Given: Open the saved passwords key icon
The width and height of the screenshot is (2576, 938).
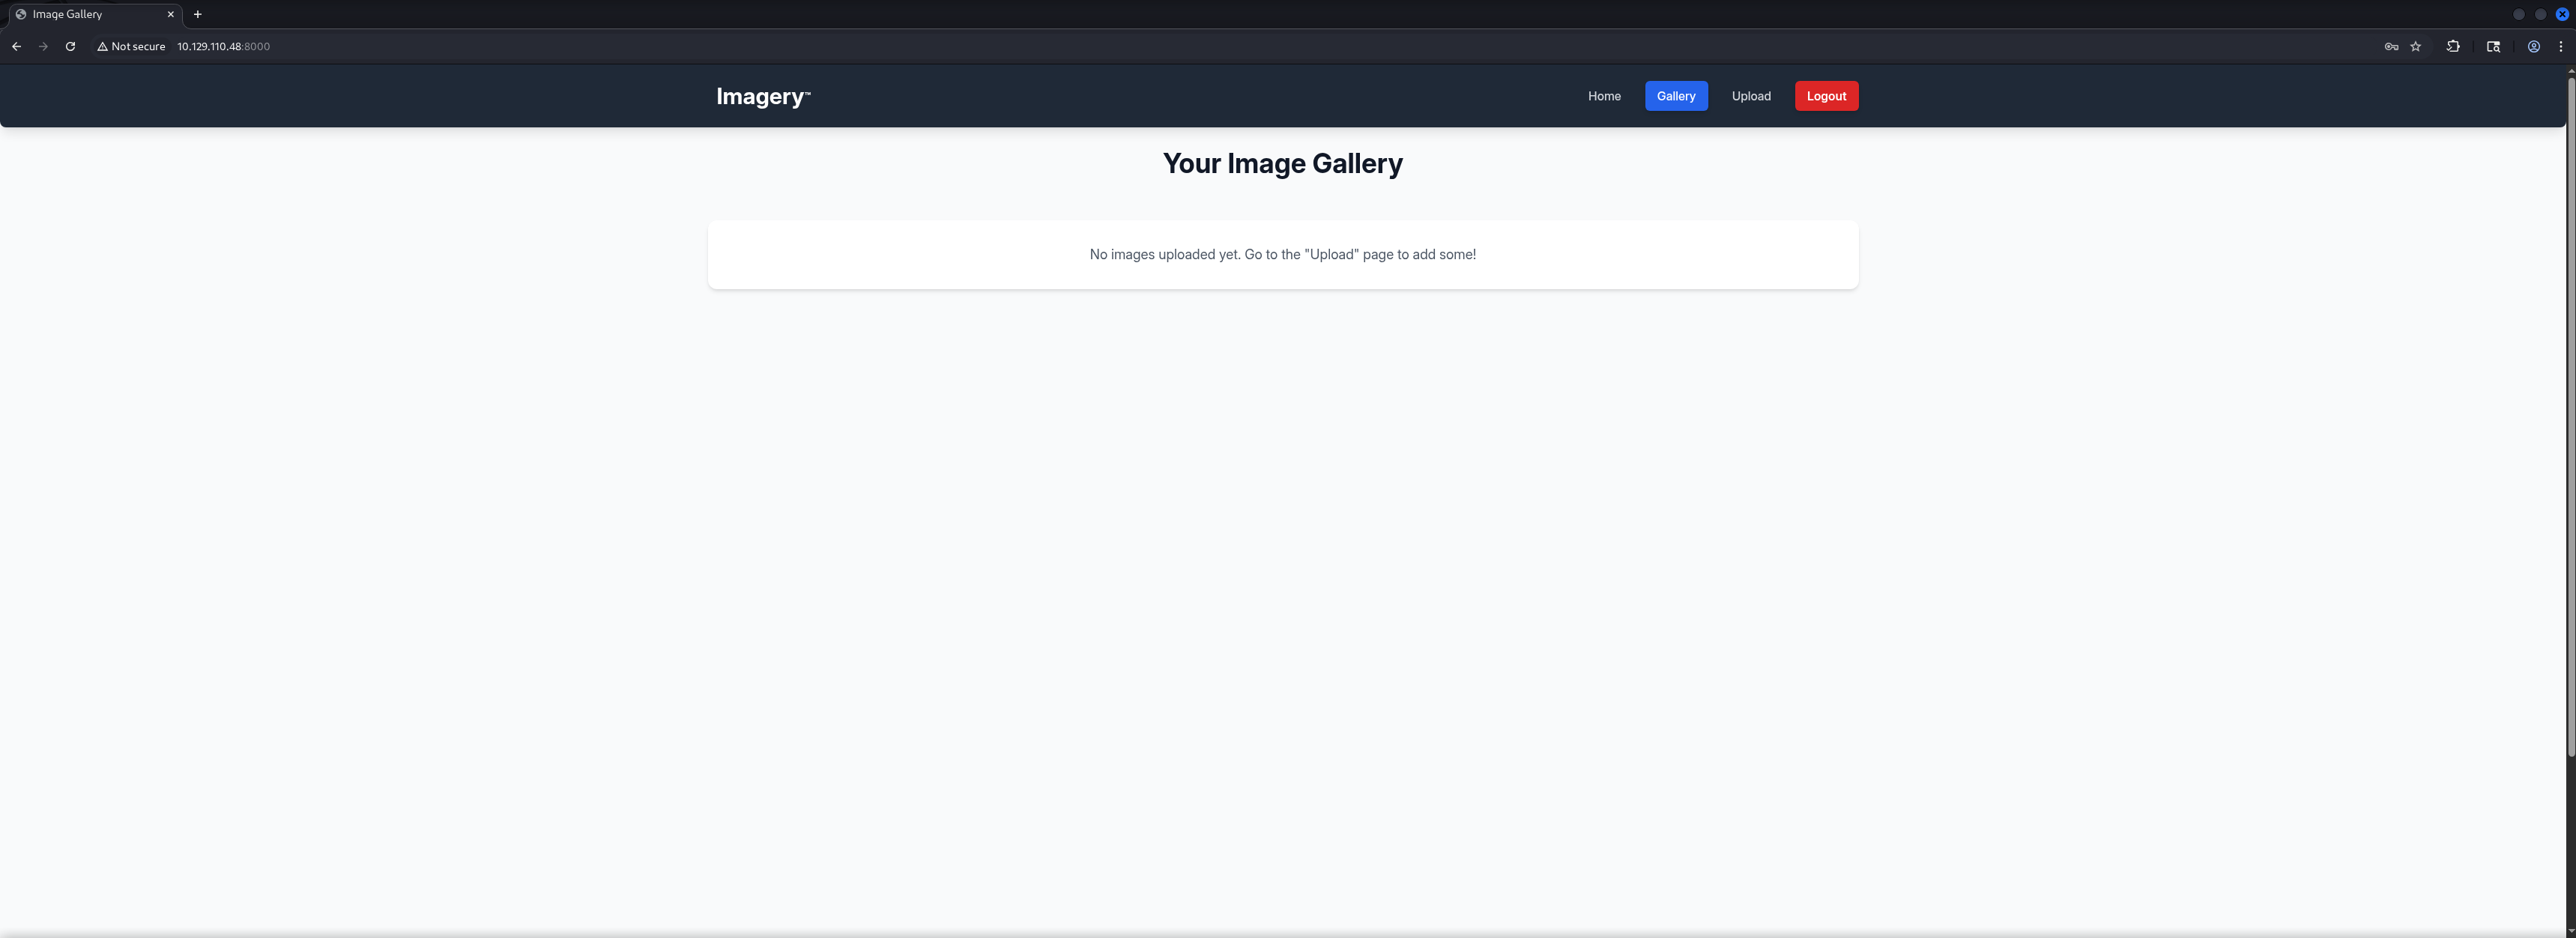Looking at the screenshot, I should [2391, 46].
